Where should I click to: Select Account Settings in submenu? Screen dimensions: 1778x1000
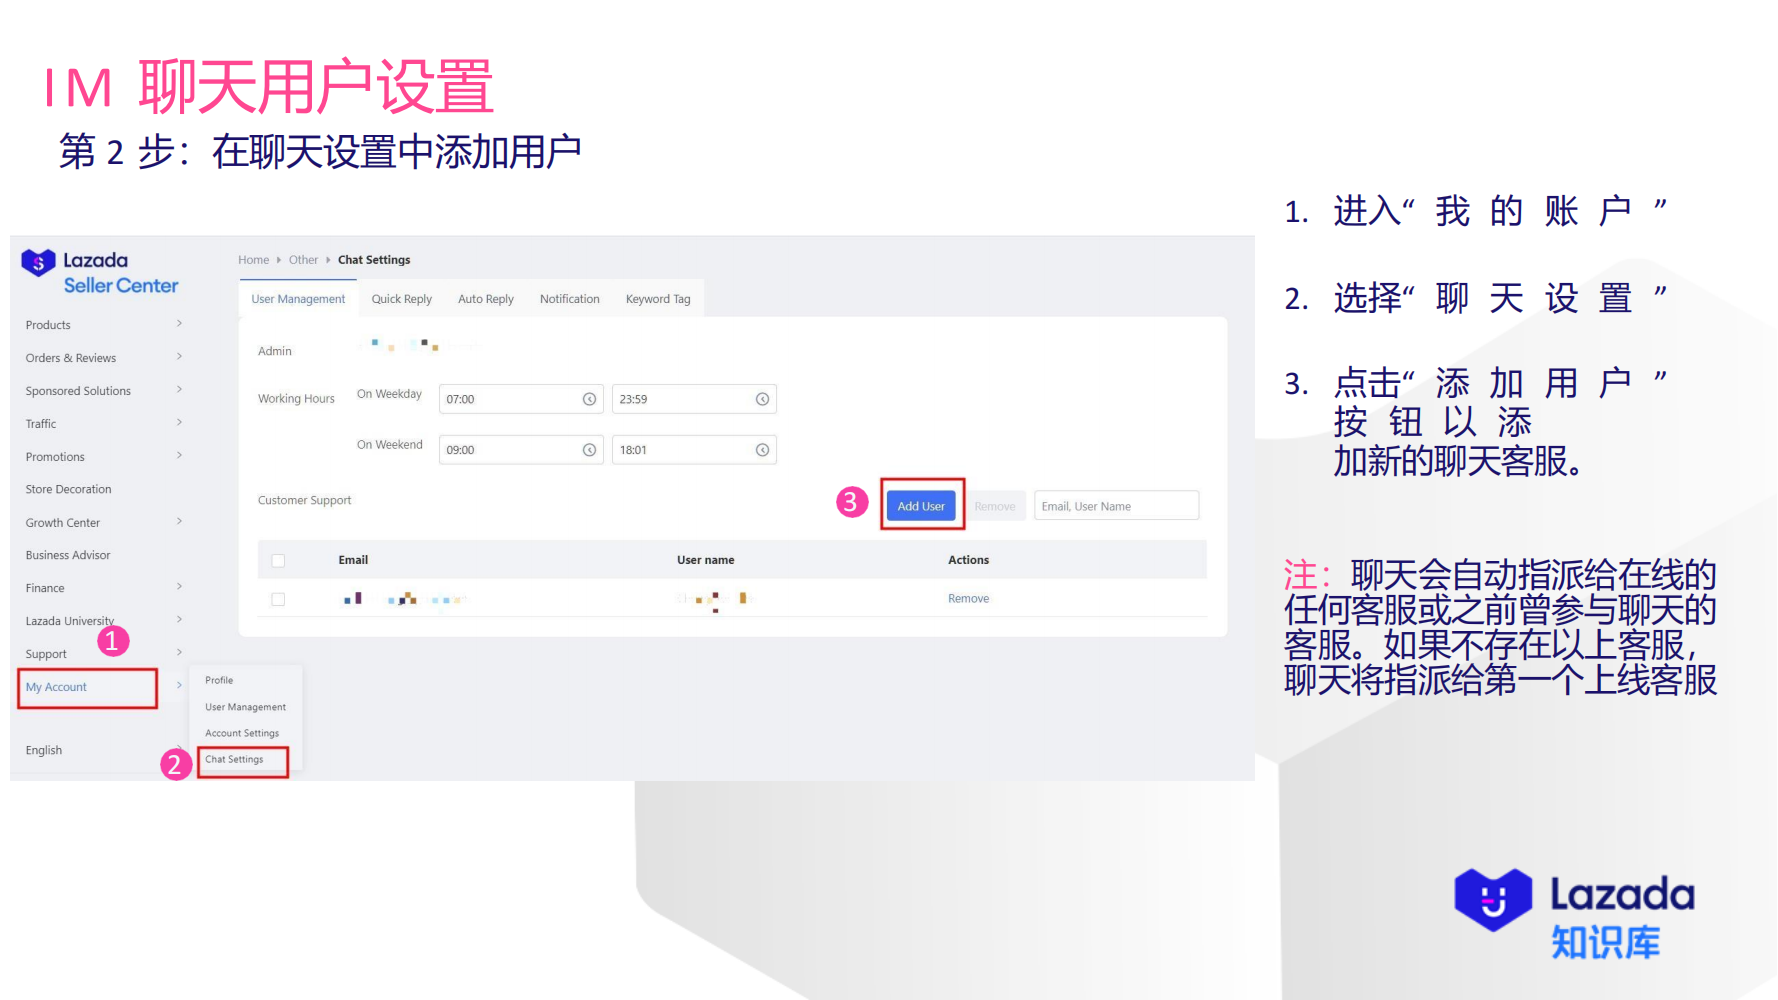pyautogui.click(x=242, y=733)
